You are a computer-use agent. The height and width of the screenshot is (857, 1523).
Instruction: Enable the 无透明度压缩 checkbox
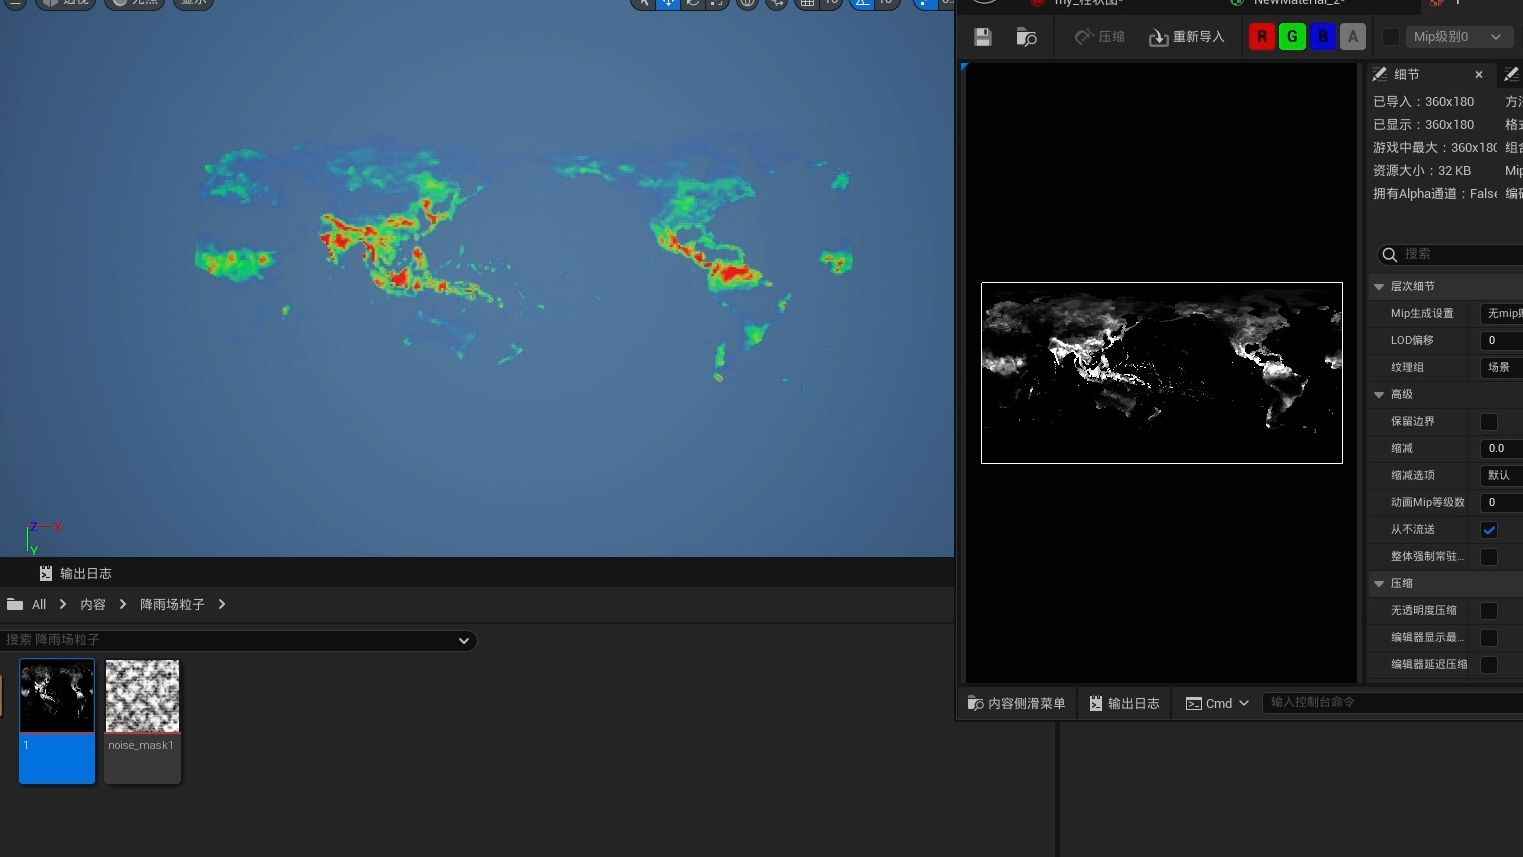(x=1489, y=611)
